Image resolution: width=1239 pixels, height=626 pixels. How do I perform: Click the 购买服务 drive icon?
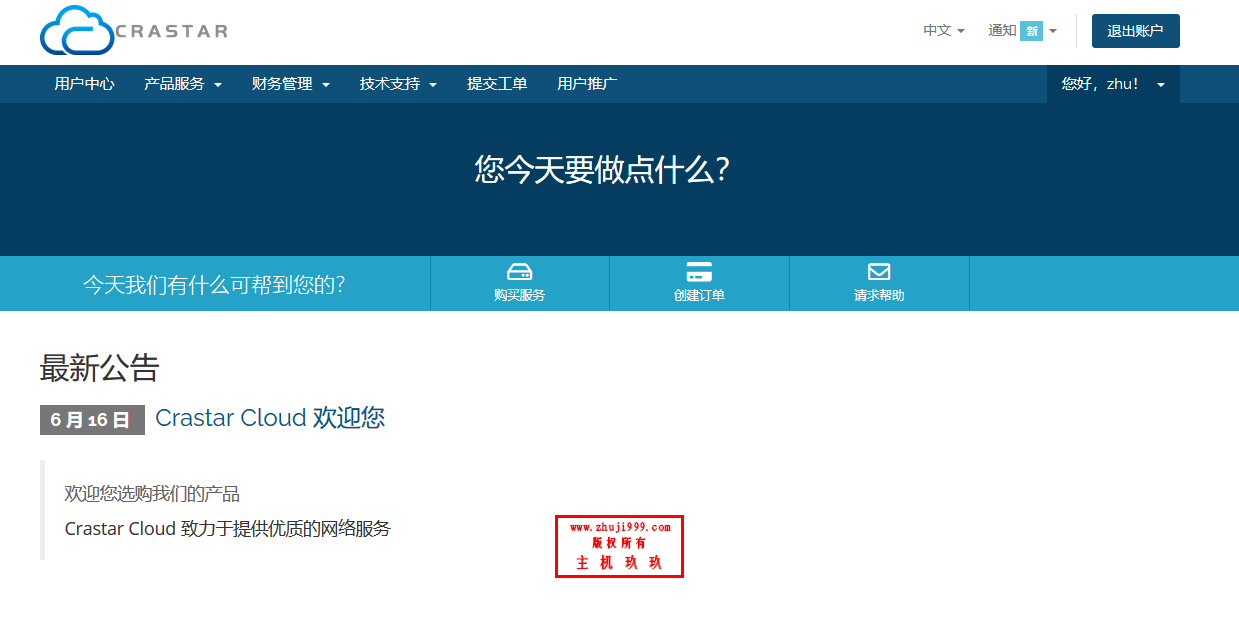[x=520, y=272]
